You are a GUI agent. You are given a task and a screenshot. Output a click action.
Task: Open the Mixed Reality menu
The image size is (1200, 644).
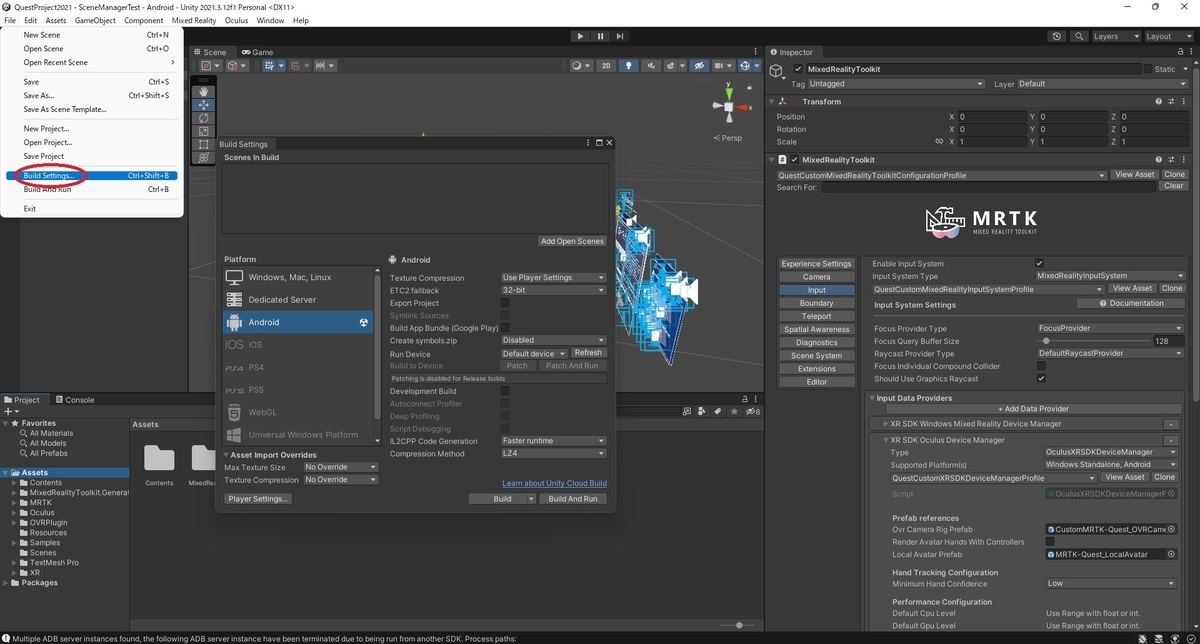[x=194, y=20]
